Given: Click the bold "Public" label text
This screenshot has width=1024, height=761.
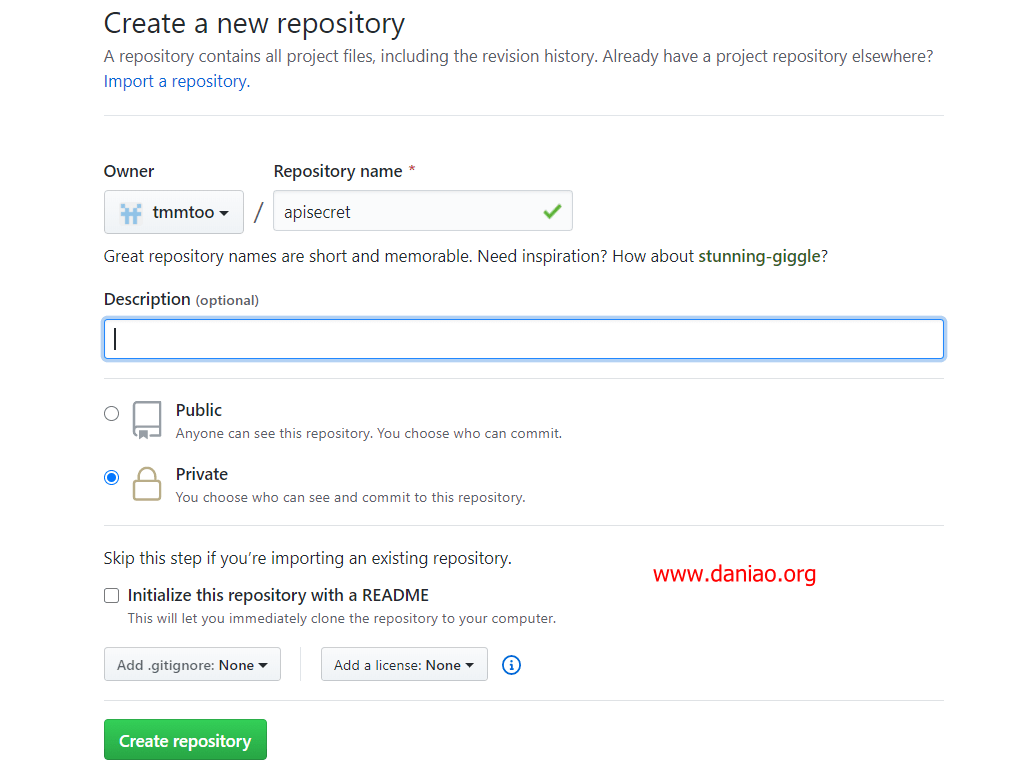Looking at the screenshot, I should [x=199, y=410].
